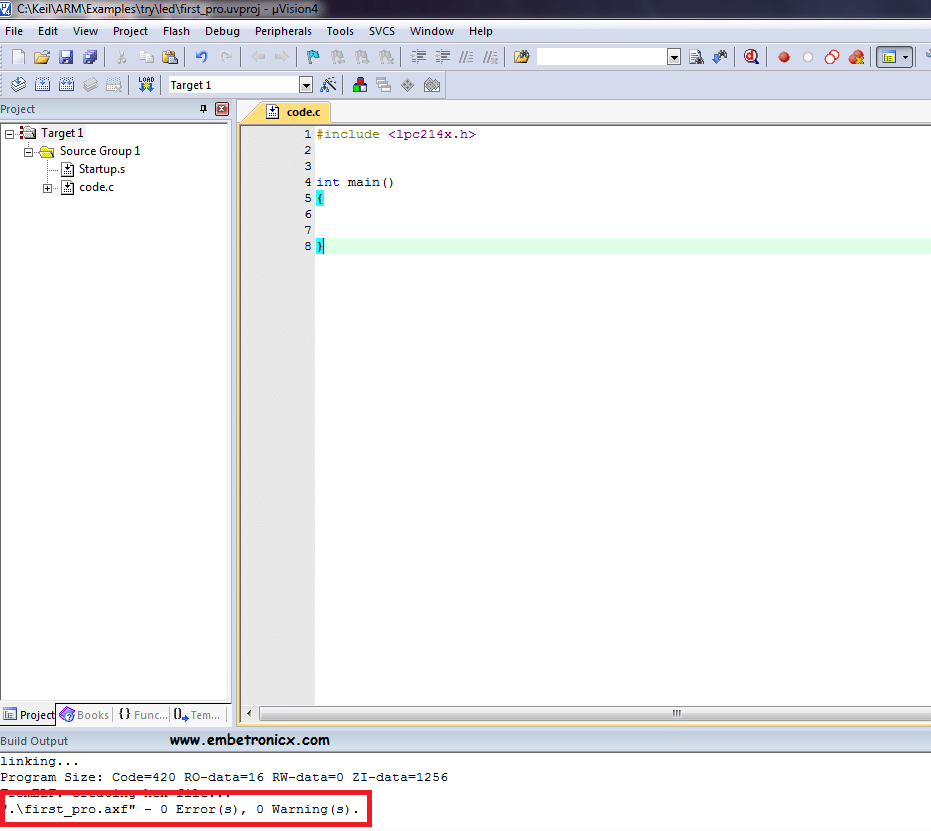
Task: Save all files icon
Action: (90, 57)
